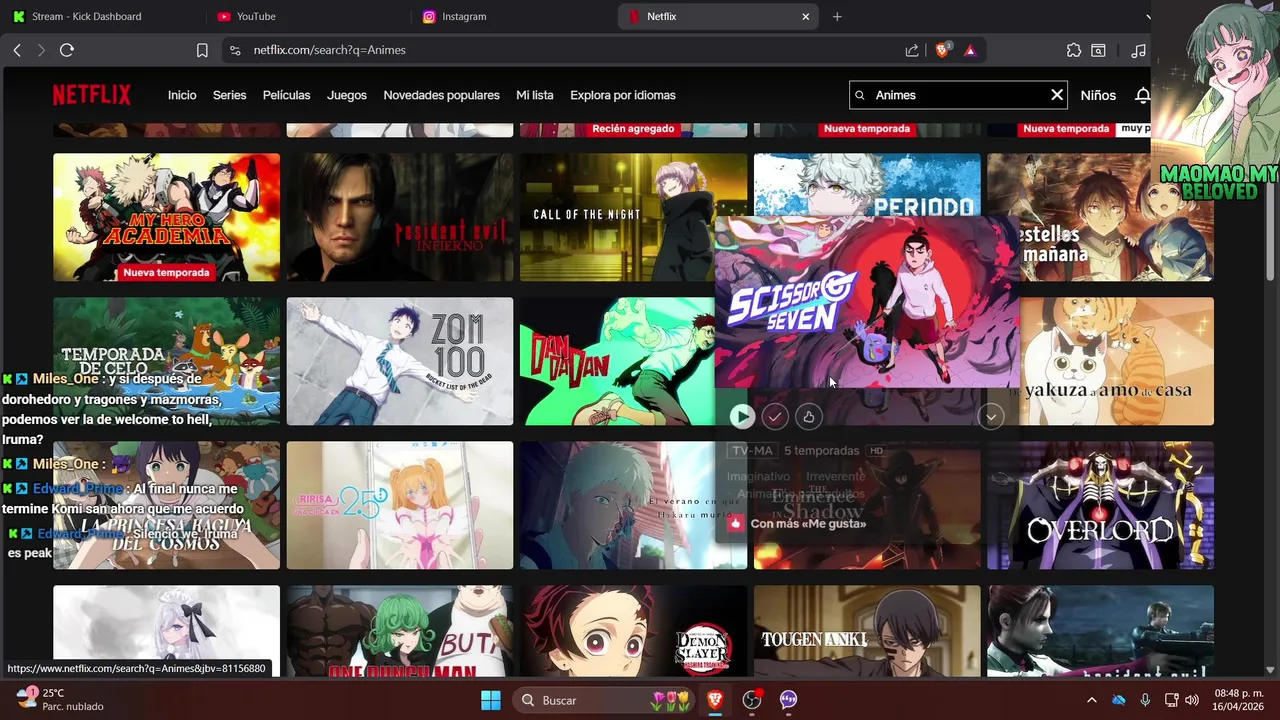Screen dimensions: 1280x720
Task: Bookmark this page with the bookmark icon
Action: [x=202, y=50]
